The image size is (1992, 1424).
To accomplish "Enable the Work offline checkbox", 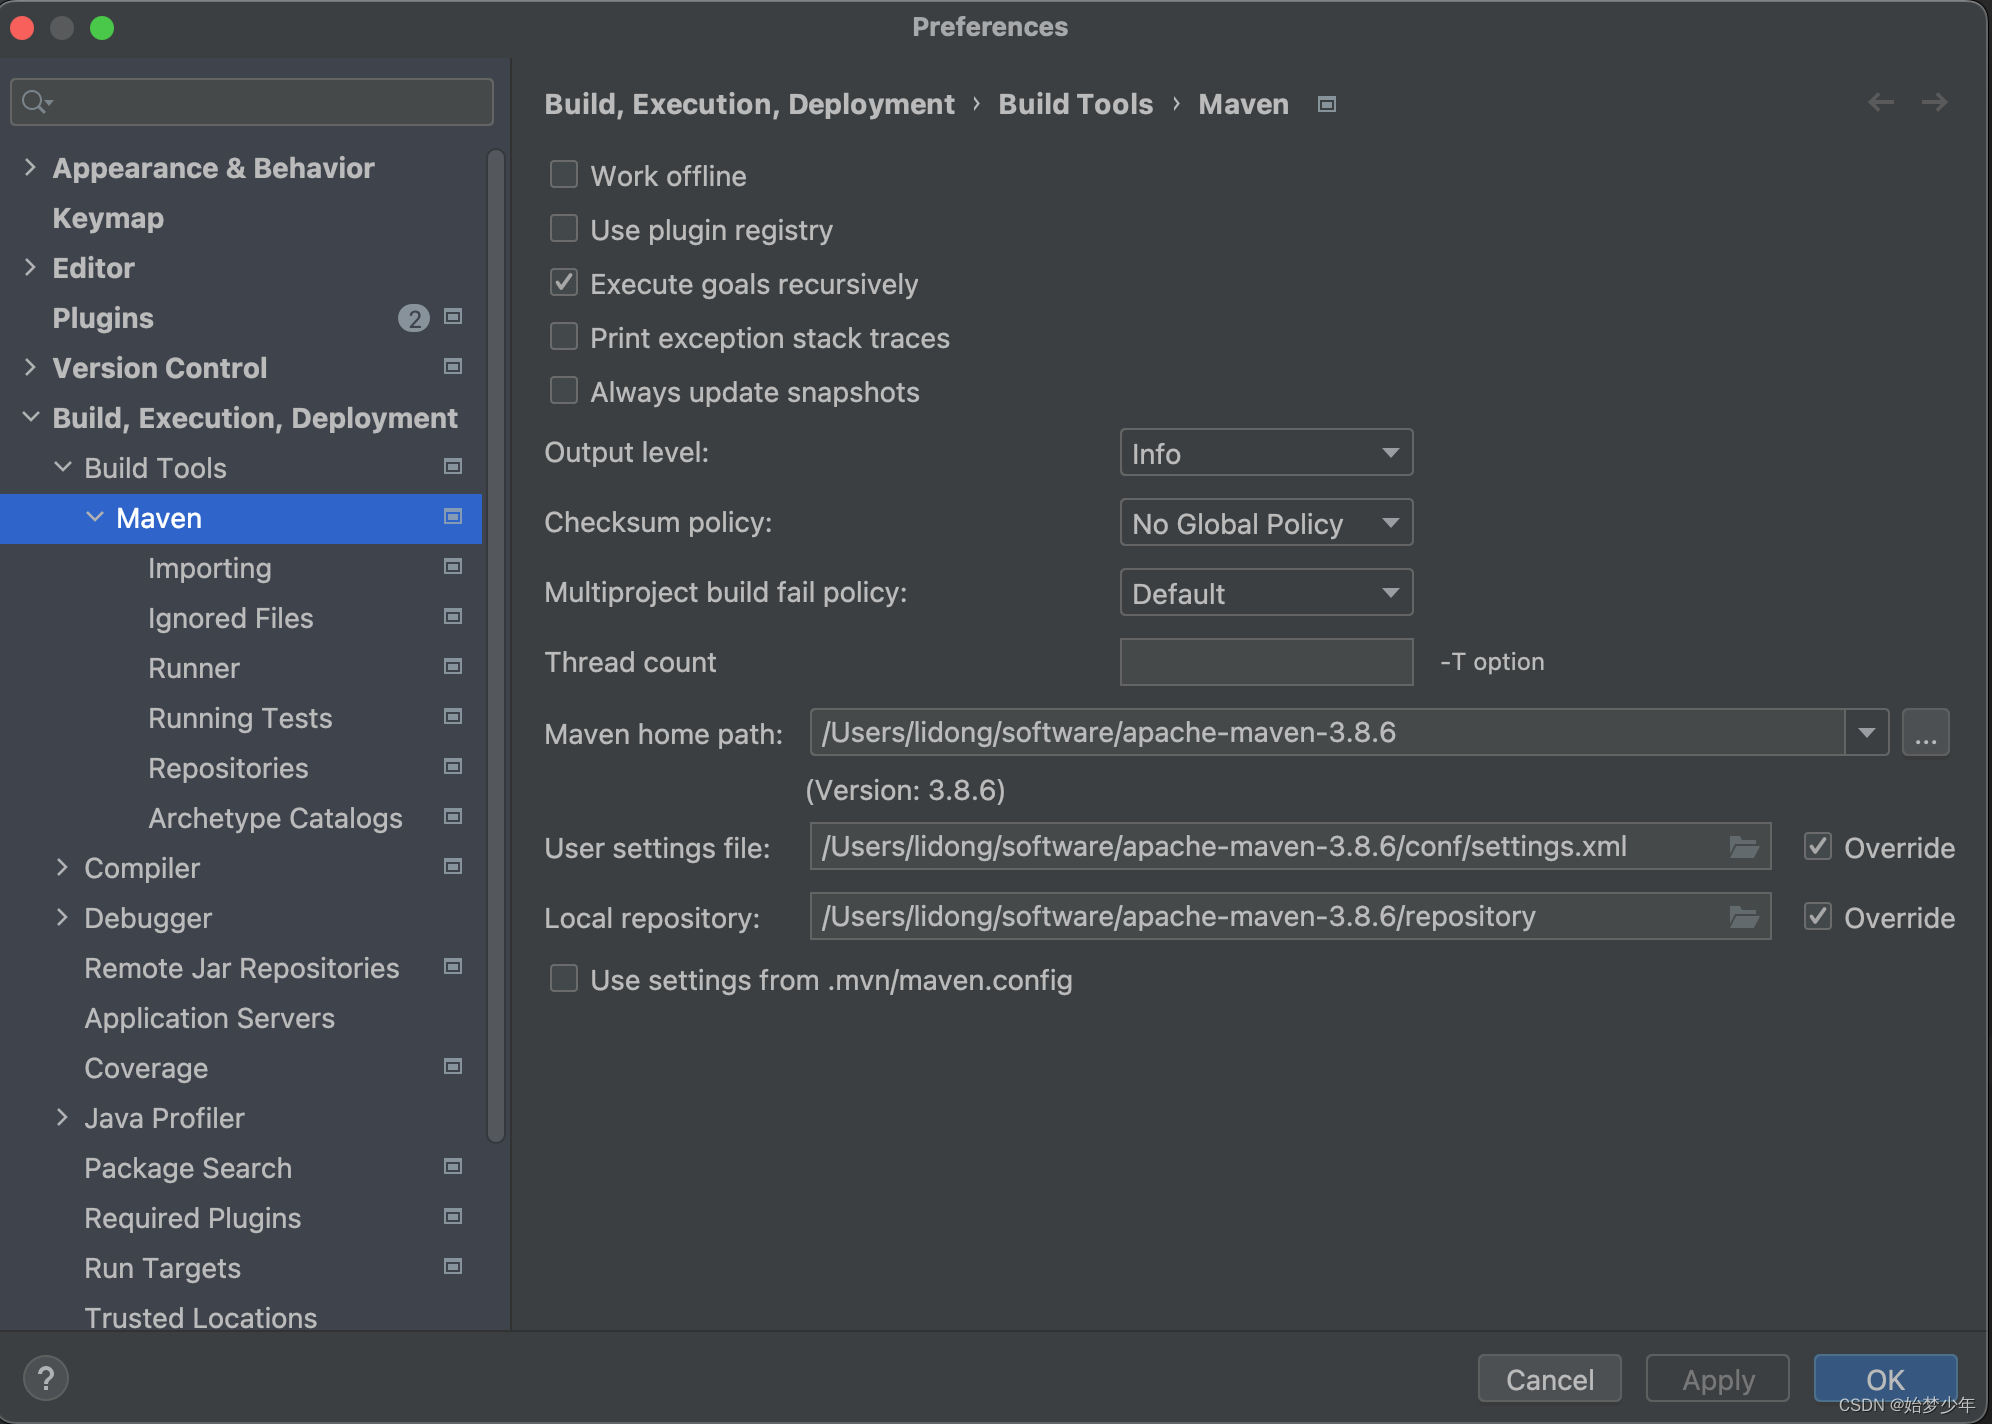I will (564, 175).
